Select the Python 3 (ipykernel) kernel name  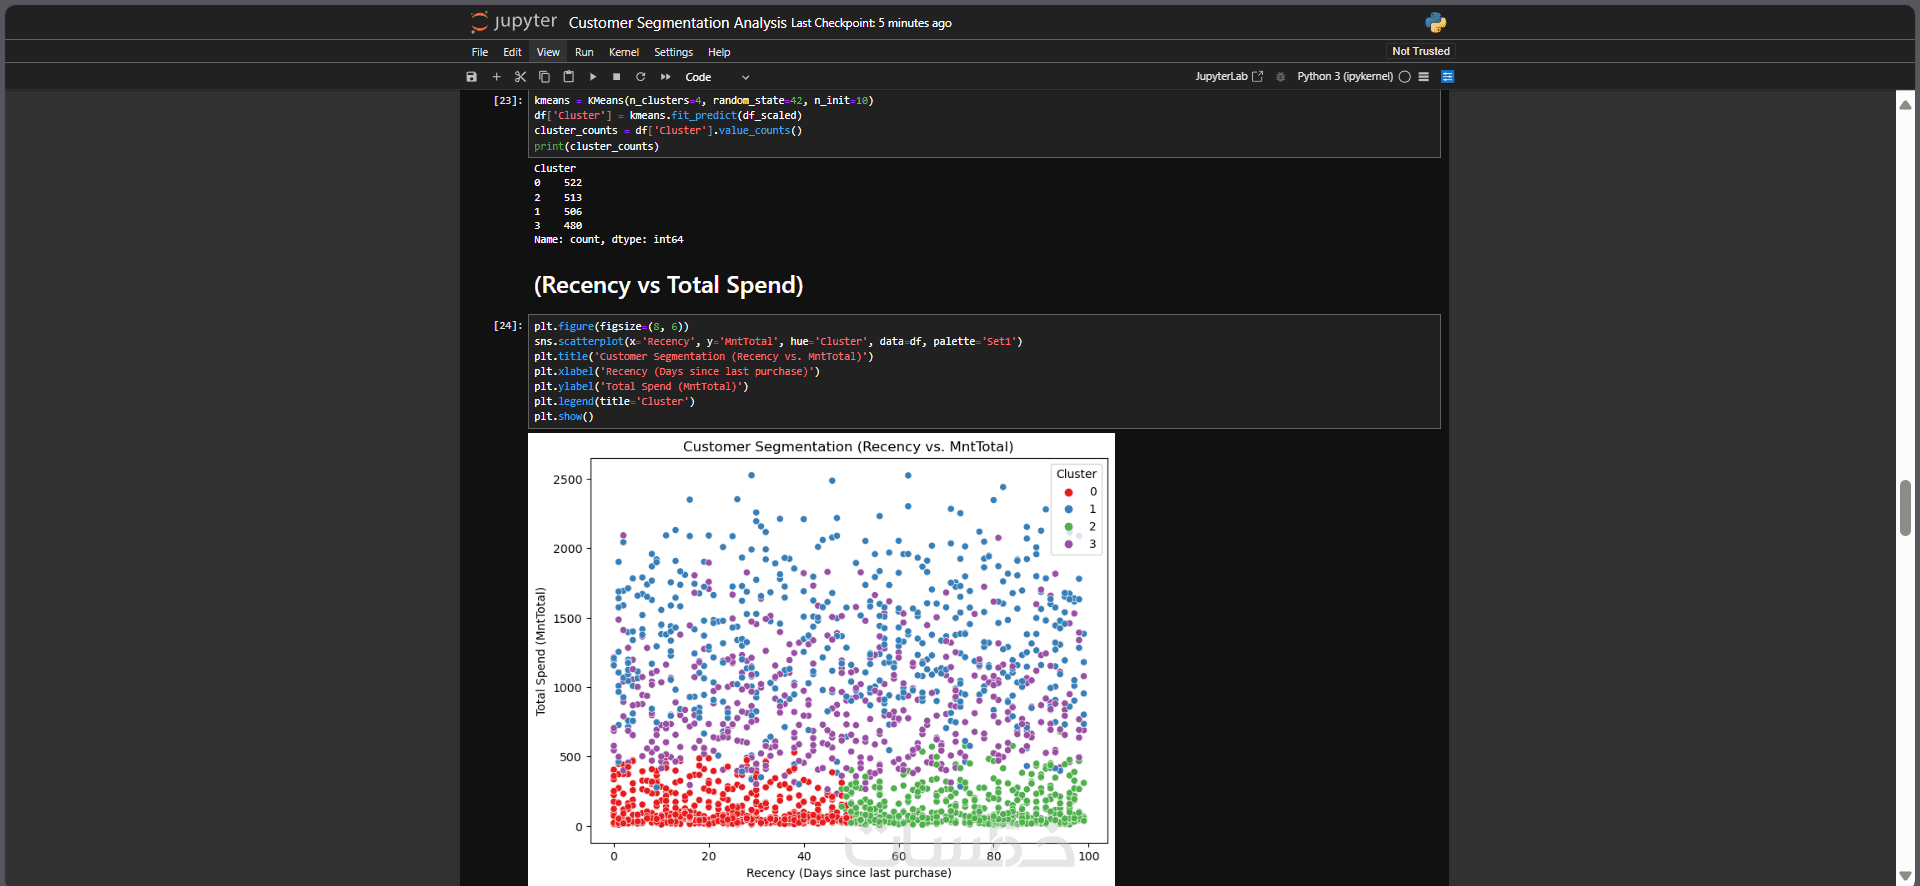tap(1344, 77)
